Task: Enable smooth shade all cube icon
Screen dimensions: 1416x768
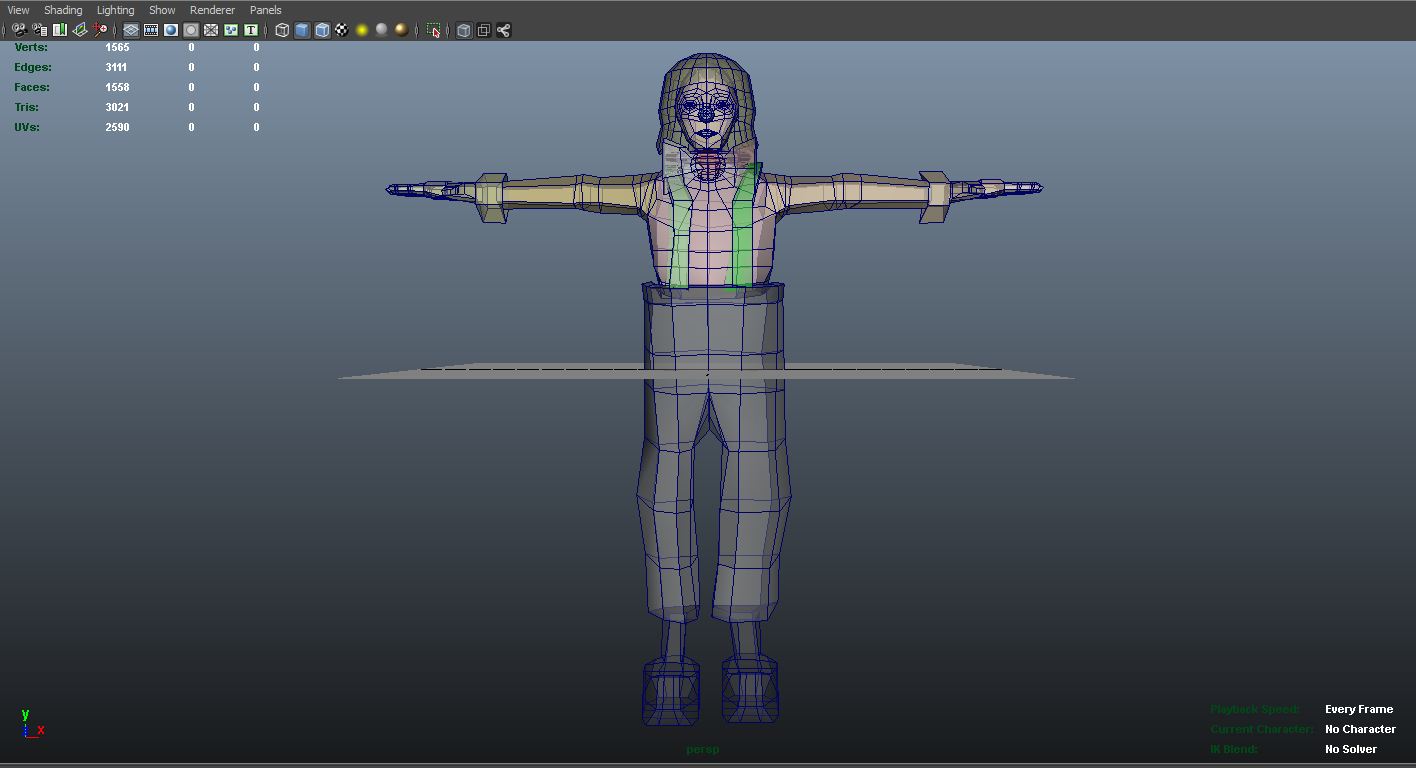Action: point(302,30)
